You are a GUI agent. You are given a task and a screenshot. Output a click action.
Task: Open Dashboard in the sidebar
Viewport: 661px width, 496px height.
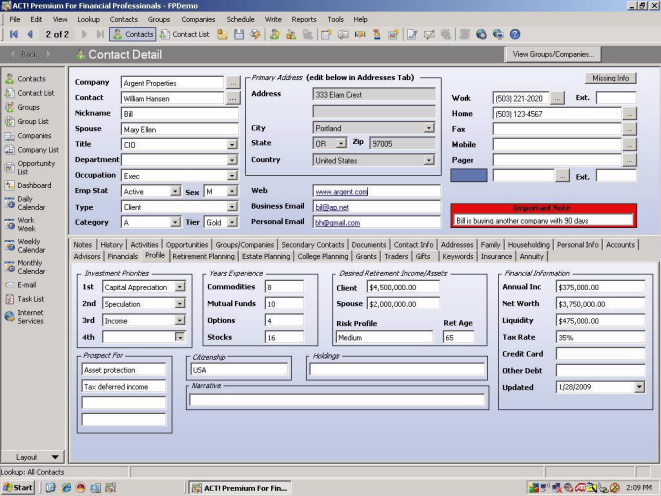(x=28, y=185)
